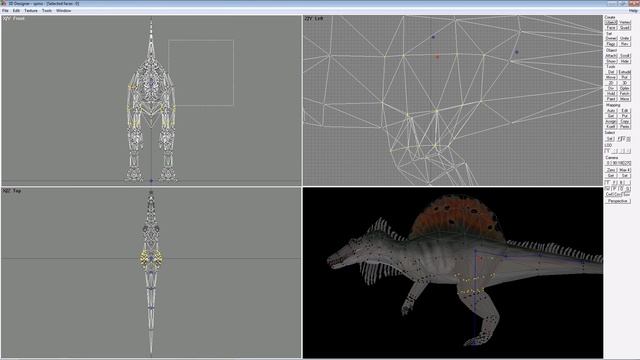Click the Top viewport label
This screenshot has height=360, width=640.
click(x=12, y=191)
